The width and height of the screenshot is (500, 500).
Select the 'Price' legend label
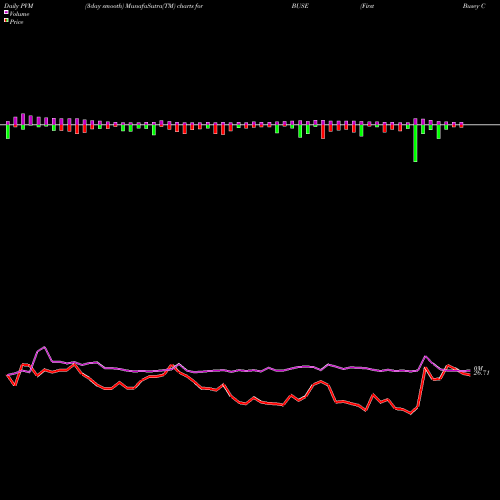[x=16, y=22]
